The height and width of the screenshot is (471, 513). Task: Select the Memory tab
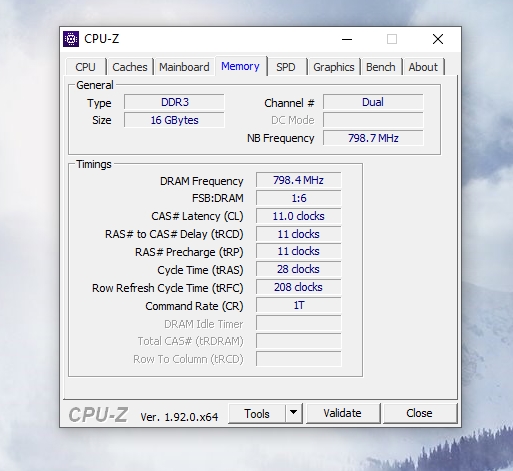pyautogui.click(x=240, y=66)
